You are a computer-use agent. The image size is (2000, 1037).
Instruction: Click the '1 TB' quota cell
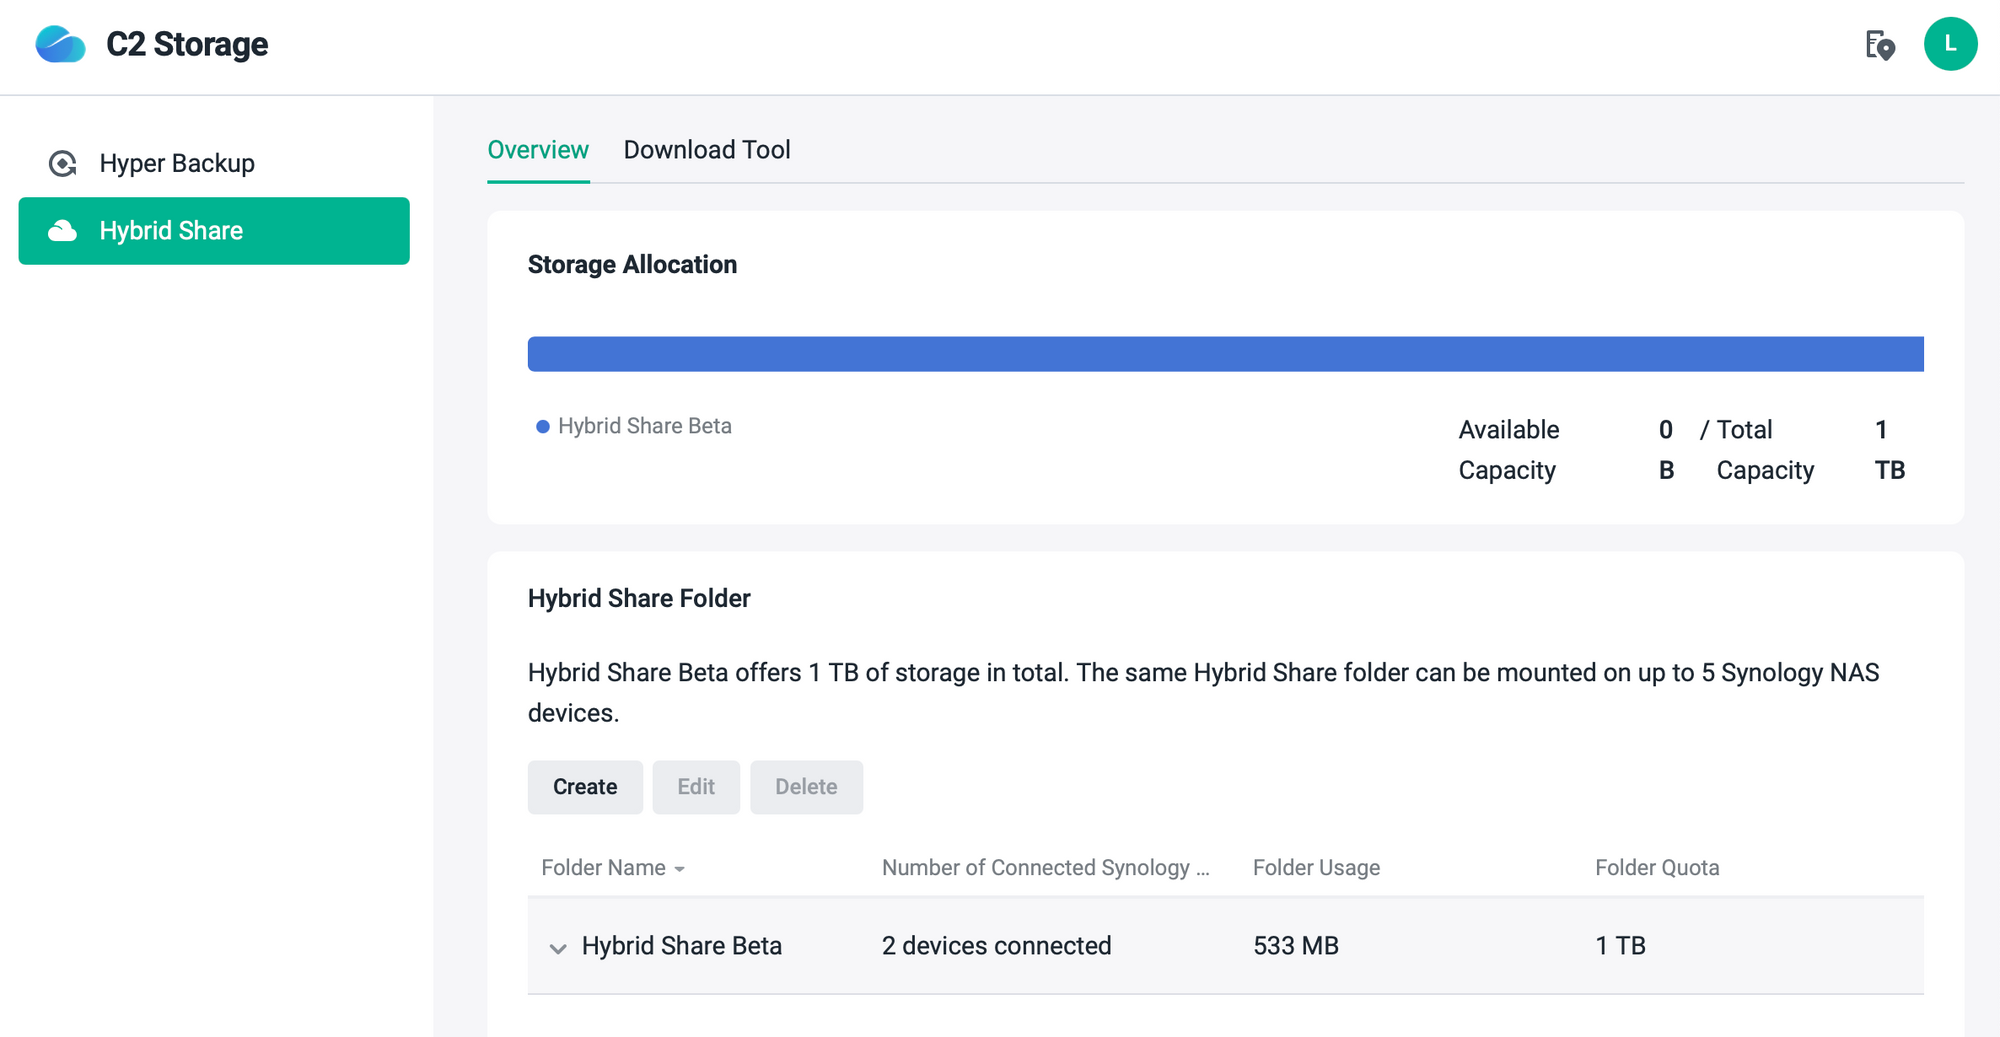coord(1620,946)
